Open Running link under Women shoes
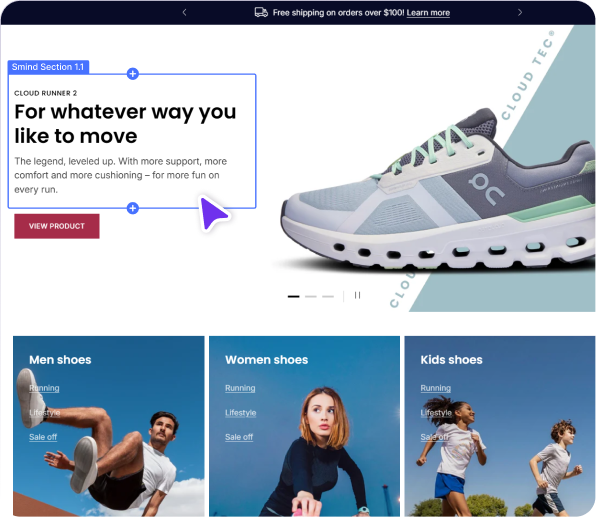 240,388
